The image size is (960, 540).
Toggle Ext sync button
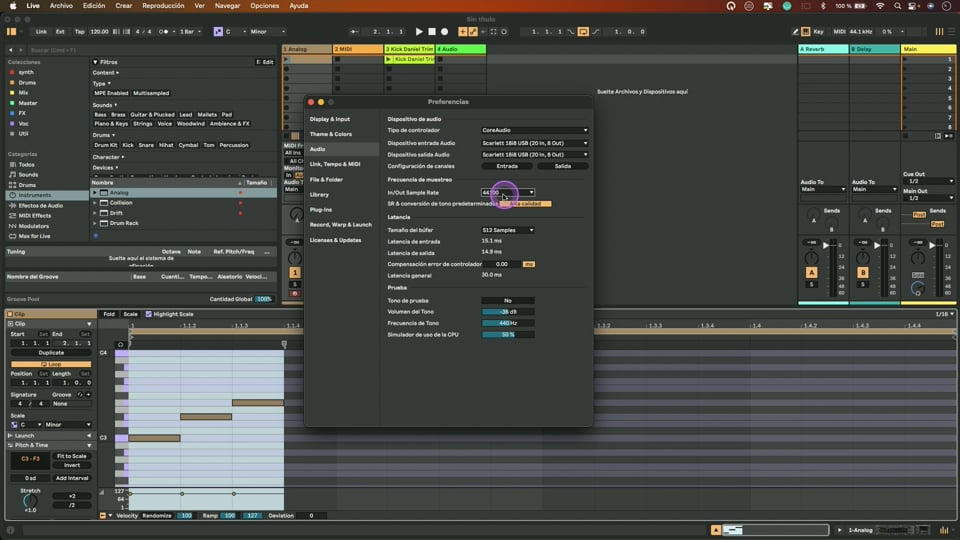[60, 31]
